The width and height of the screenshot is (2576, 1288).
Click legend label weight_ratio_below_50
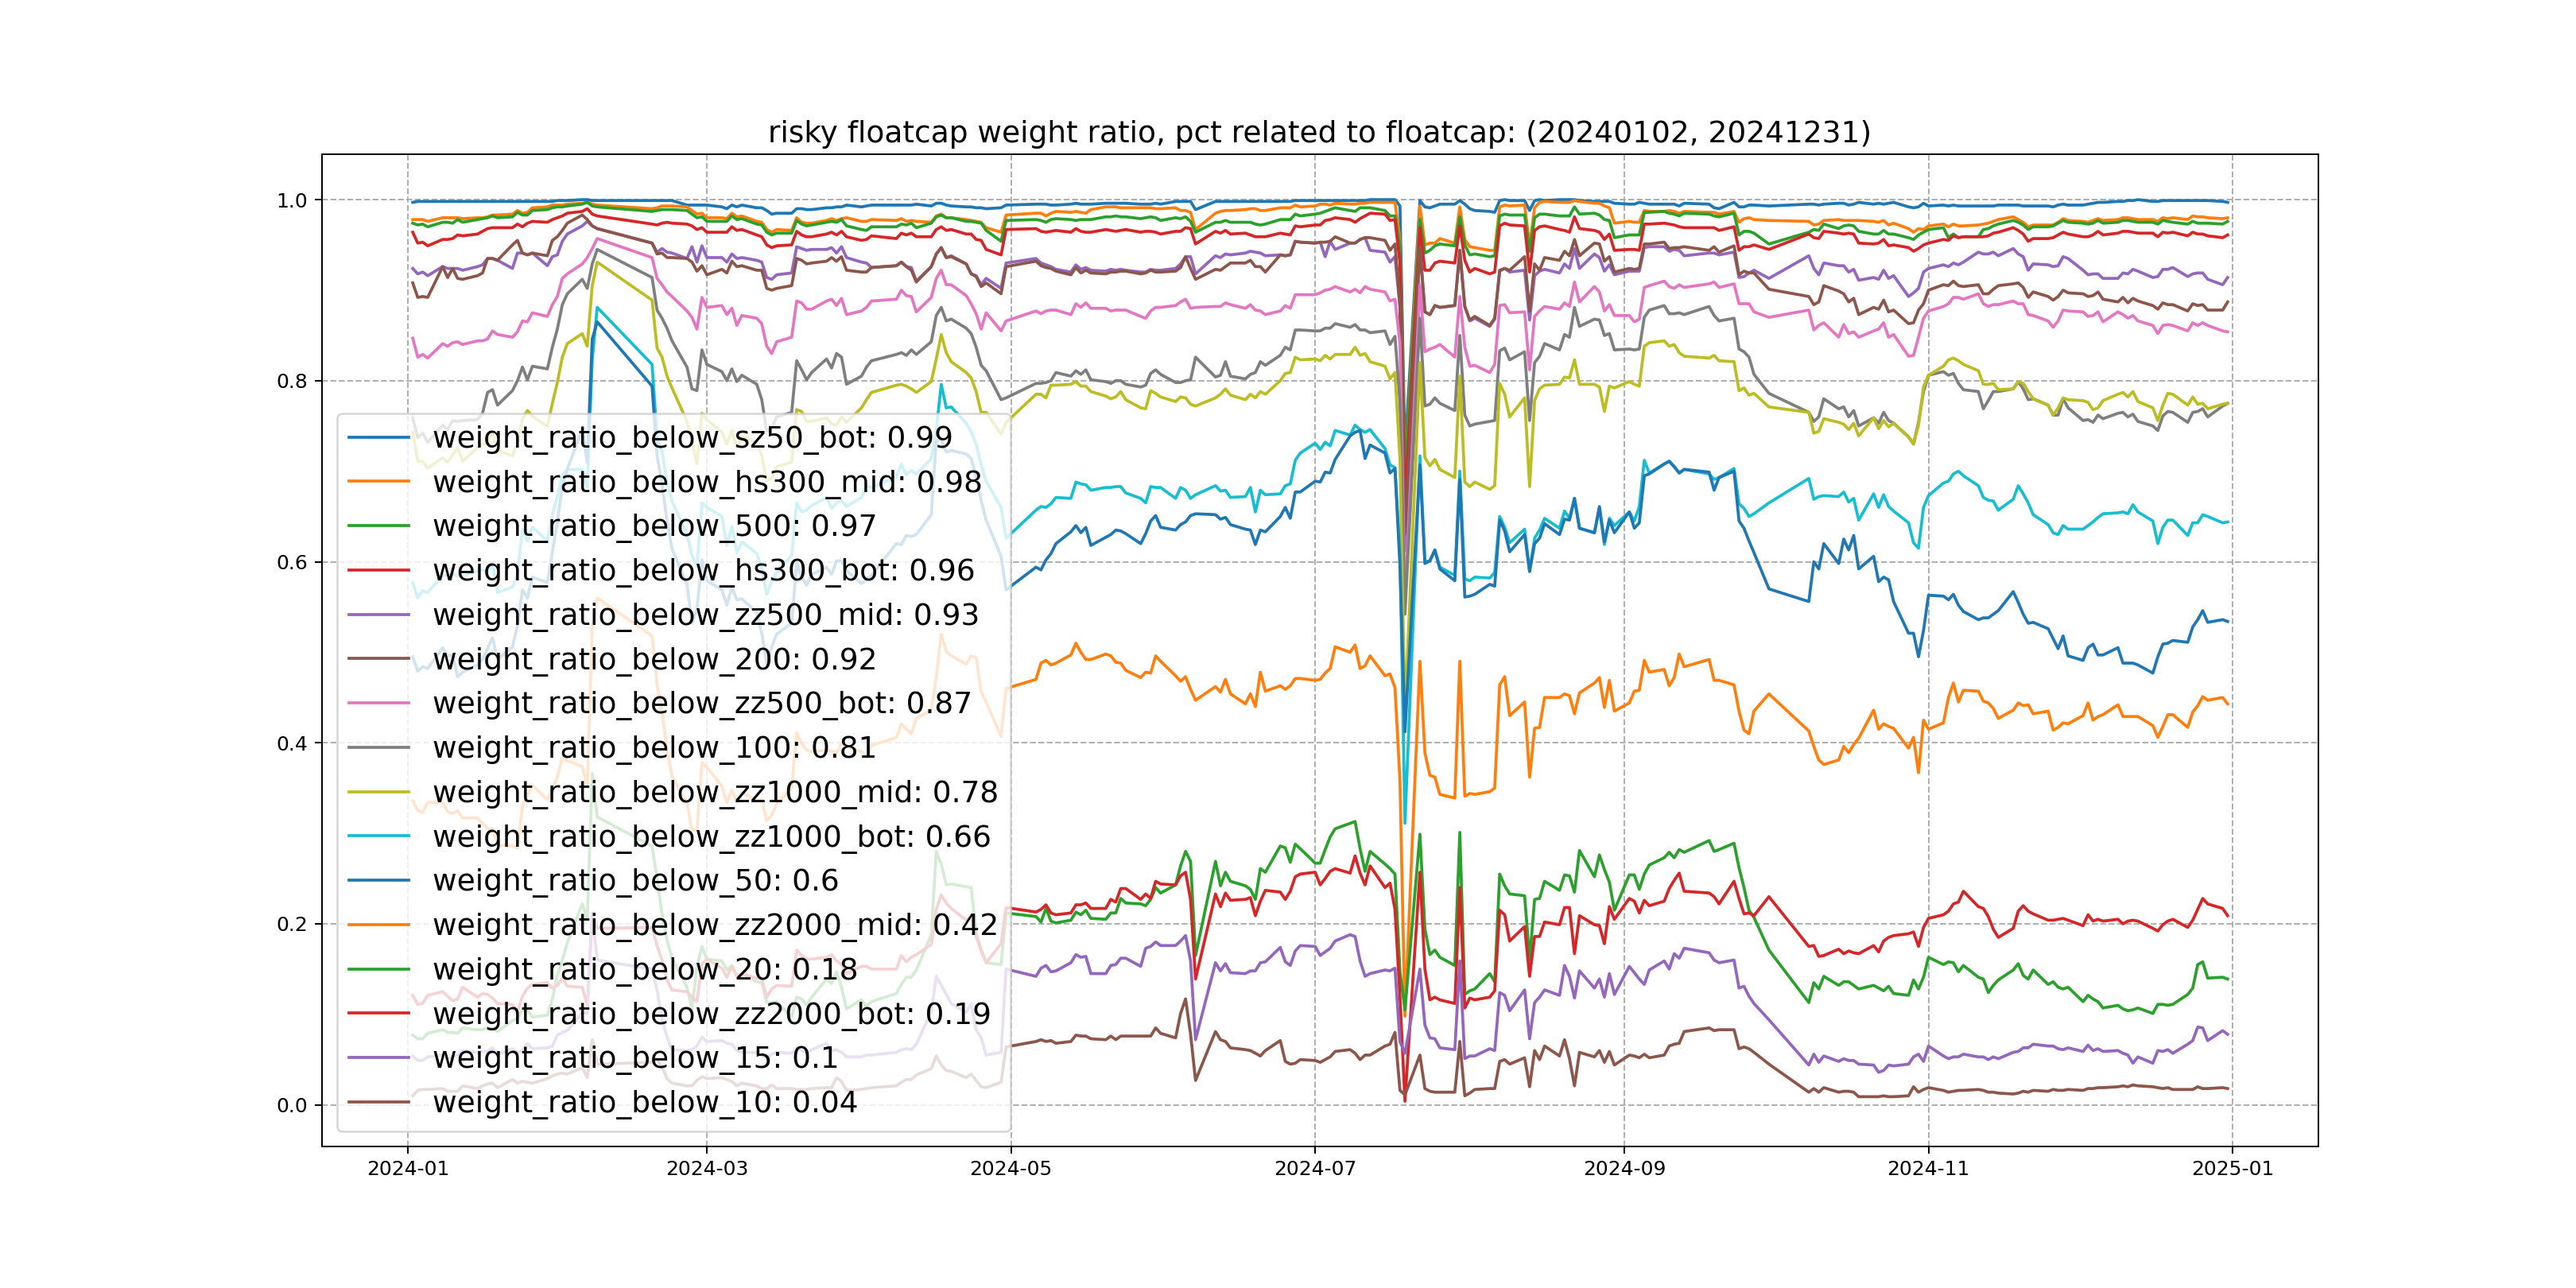point(635,881)
